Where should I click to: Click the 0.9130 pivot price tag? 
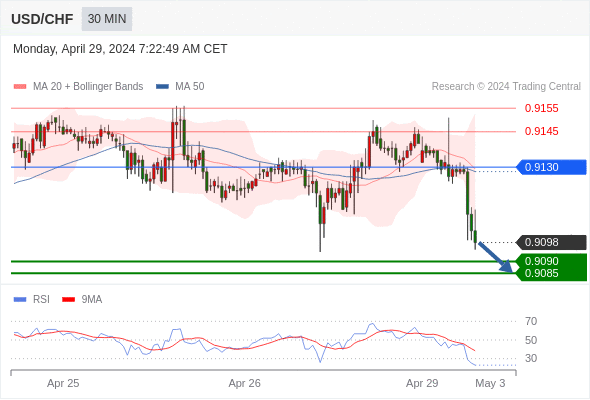tap(551, 167)
